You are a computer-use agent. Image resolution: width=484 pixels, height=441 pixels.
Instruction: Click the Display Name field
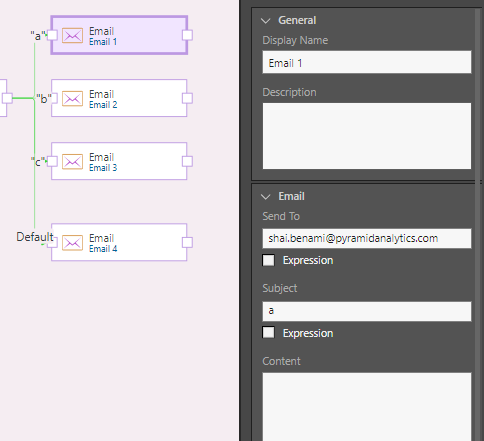(367, 62)
